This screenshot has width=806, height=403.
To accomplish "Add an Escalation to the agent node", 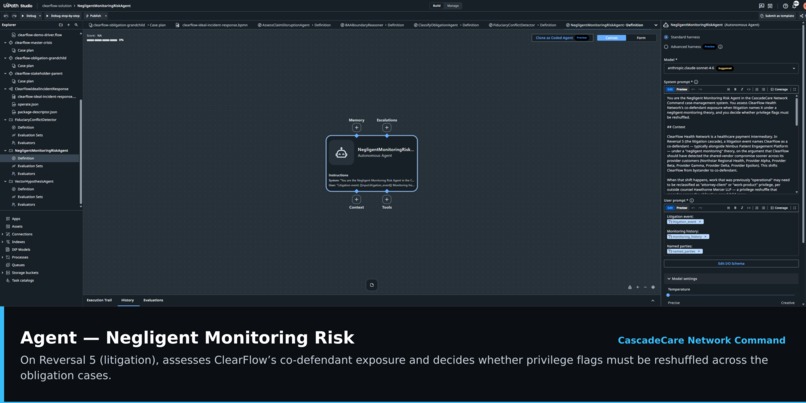I will click(387, 127).
